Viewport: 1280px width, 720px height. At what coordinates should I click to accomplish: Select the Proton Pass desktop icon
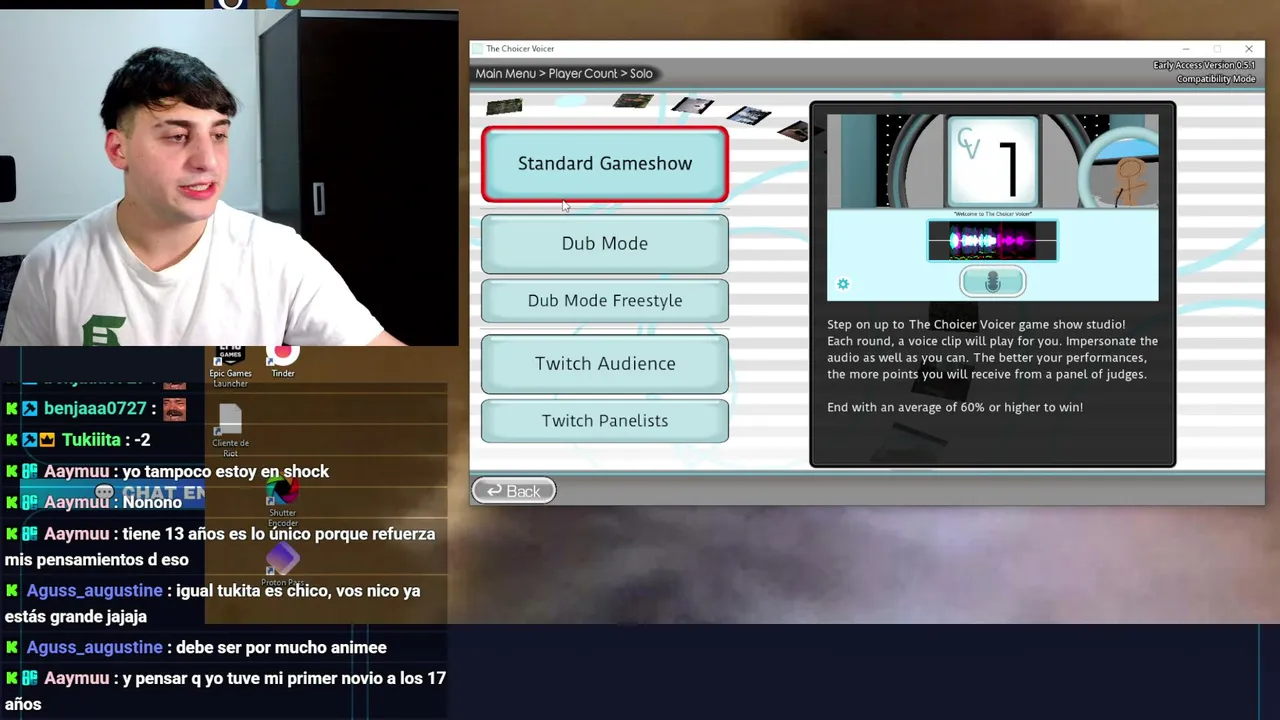(283, 566)
